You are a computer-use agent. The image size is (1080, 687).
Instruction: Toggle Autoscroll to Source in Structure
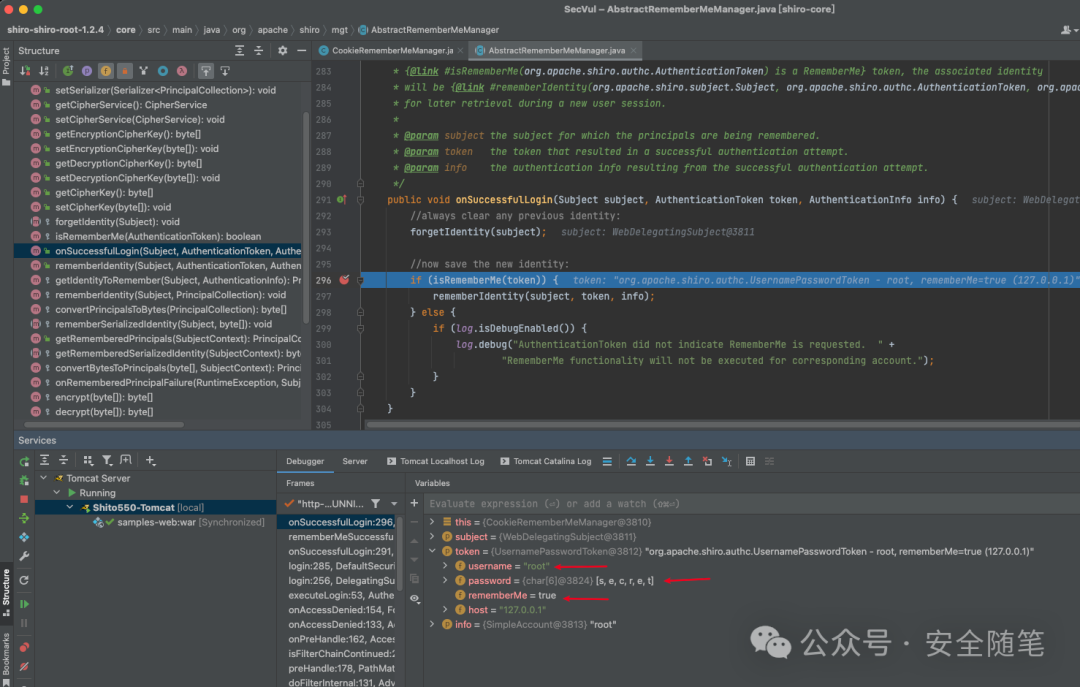[205, 70]
